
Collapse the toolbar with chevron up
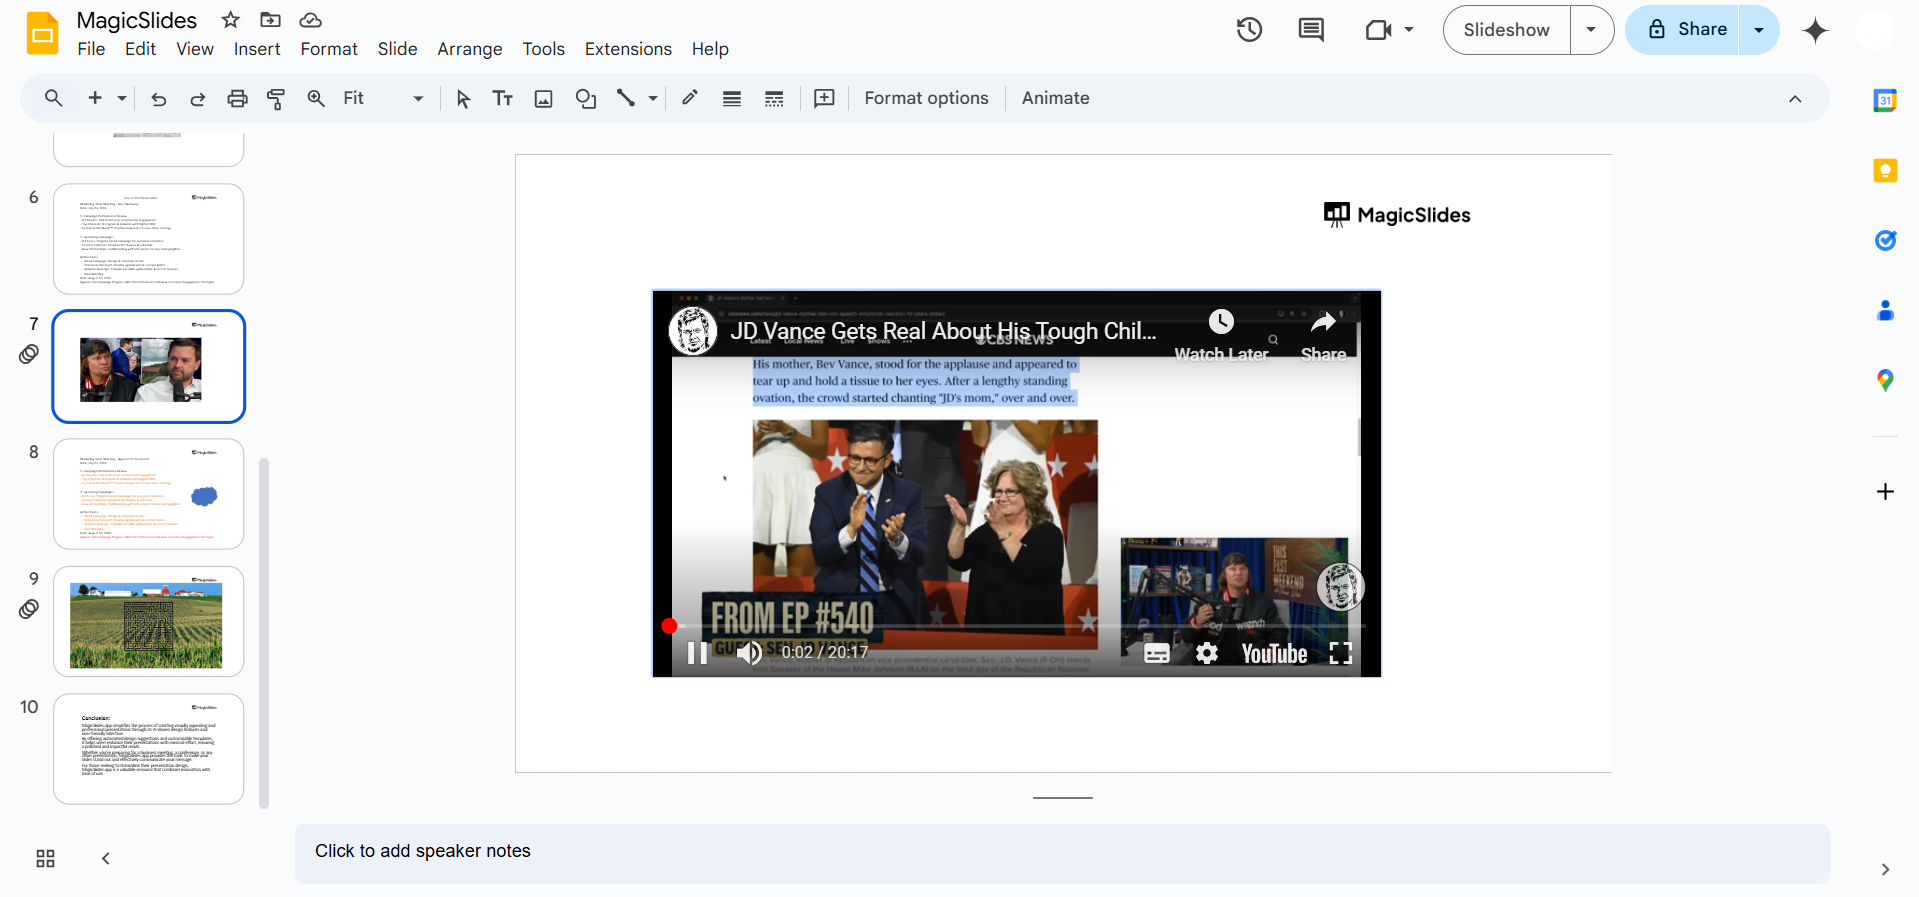1795,98
